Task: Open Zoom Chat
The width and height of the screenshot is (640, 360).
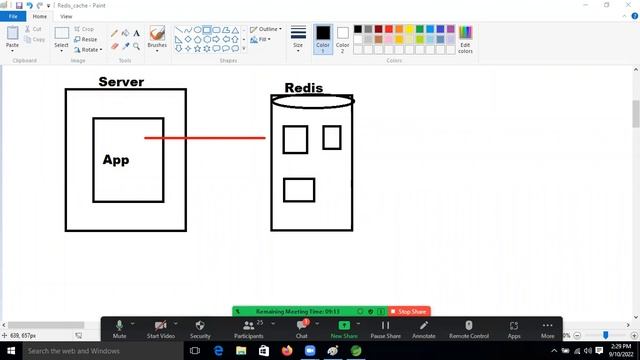Action: click(302, 329)
